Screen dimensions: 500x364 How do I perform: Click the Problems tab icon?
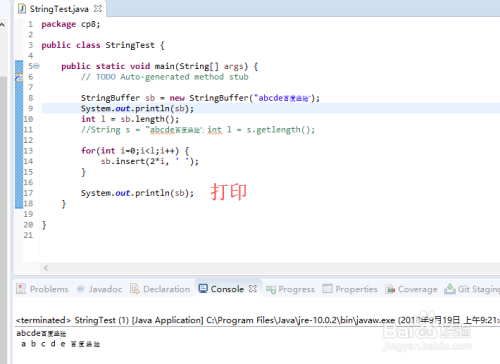coord(21,289)
